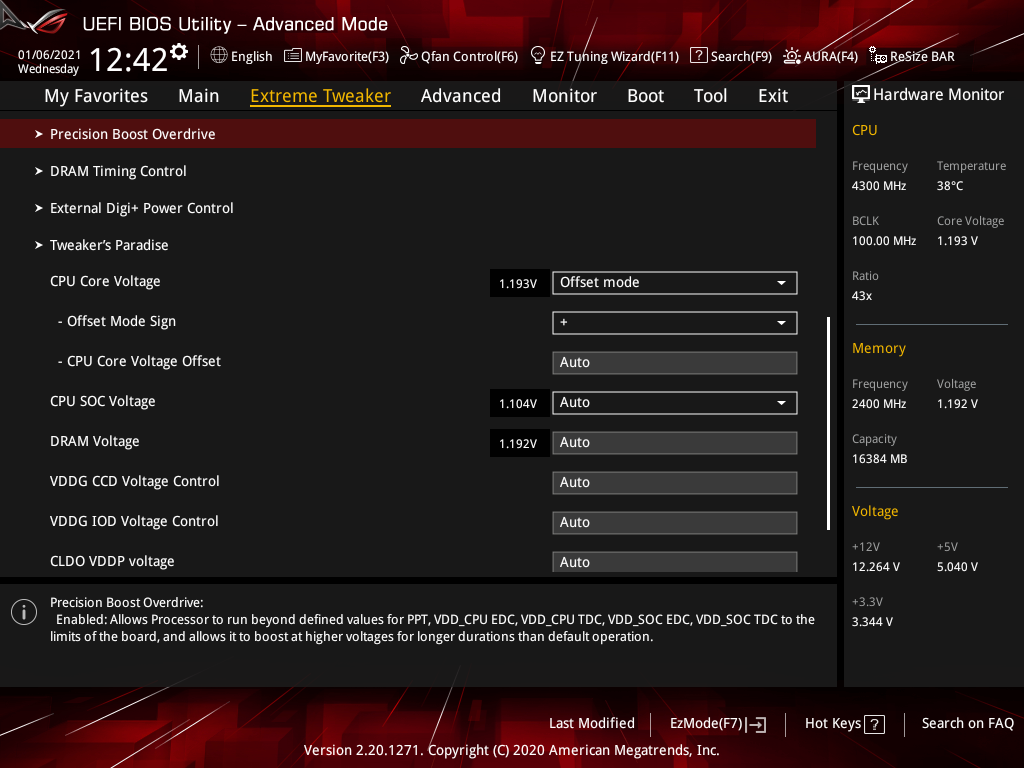The height and width of the screenshot is (768, 1024).
Task: Expand Precision Boost Overdrive submenu
Action: point(408,134)
